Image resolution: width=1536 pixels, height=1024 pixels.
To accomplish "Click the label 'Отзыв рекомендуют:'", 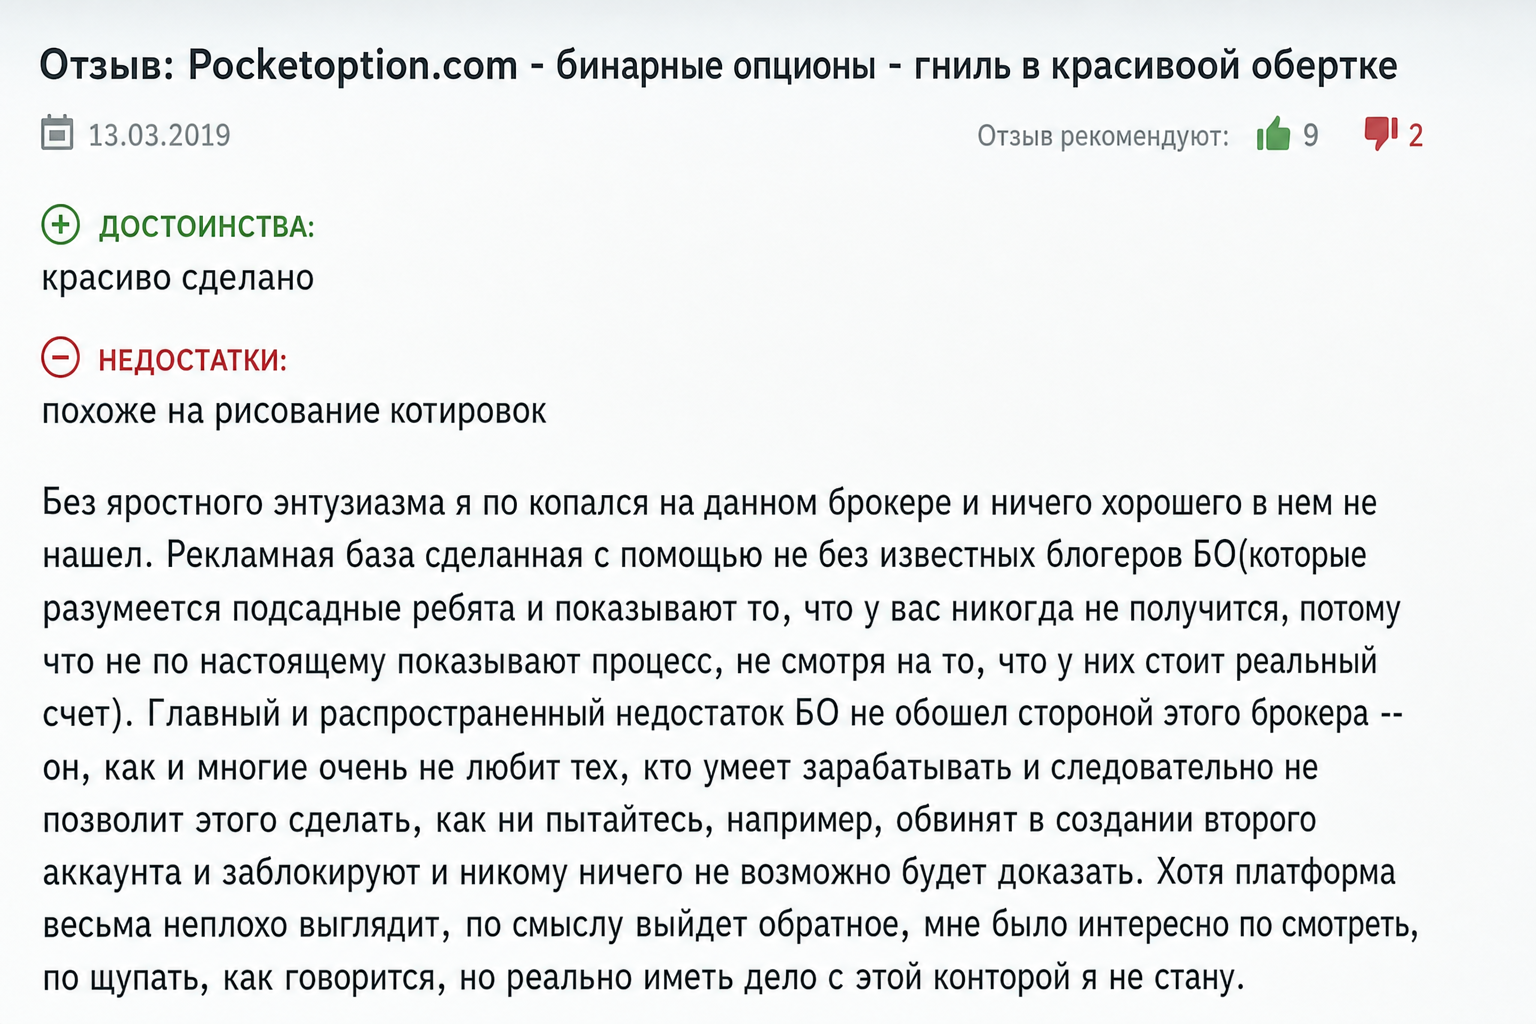I will click(1103, 136).
